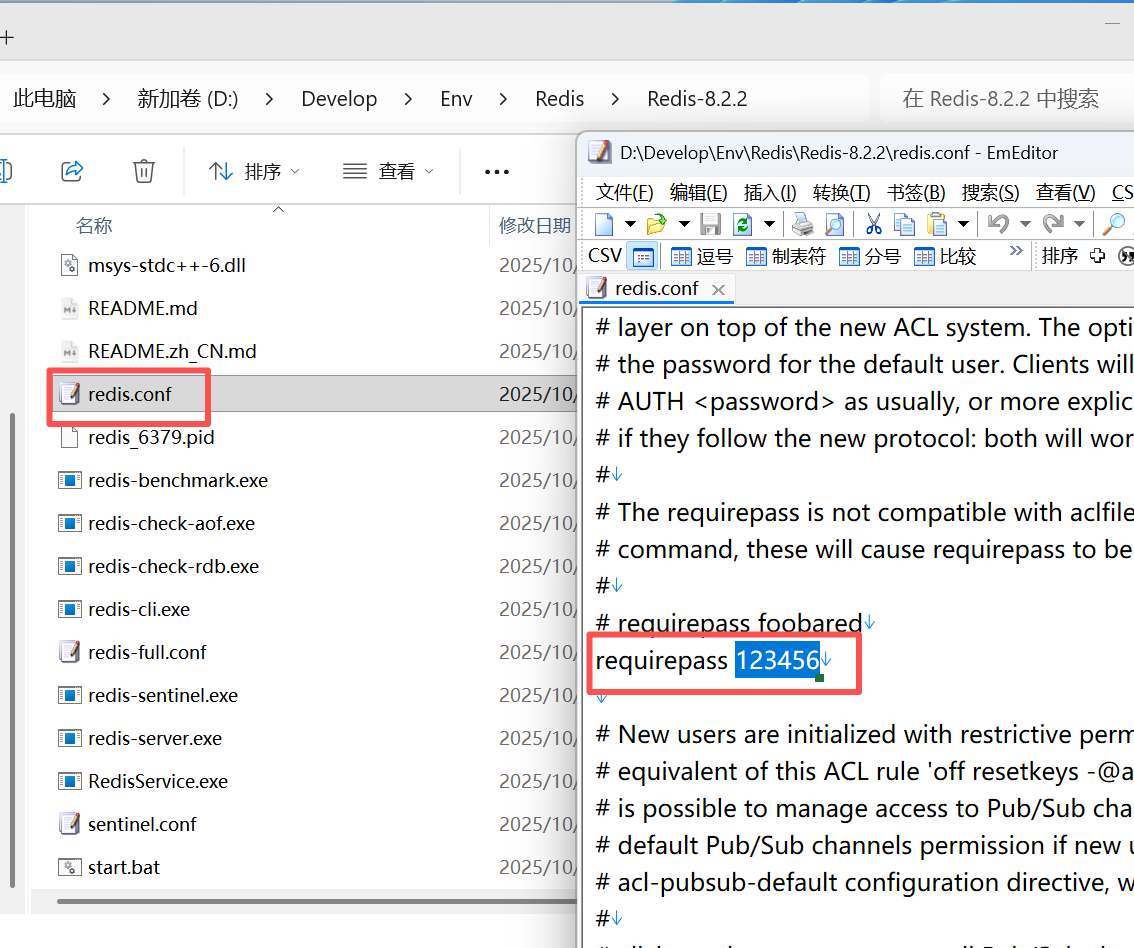Click the Open file folder icon in EmEditor
Screen dimensions: 1134x948
pyautogui.click(x=657, y=224)
